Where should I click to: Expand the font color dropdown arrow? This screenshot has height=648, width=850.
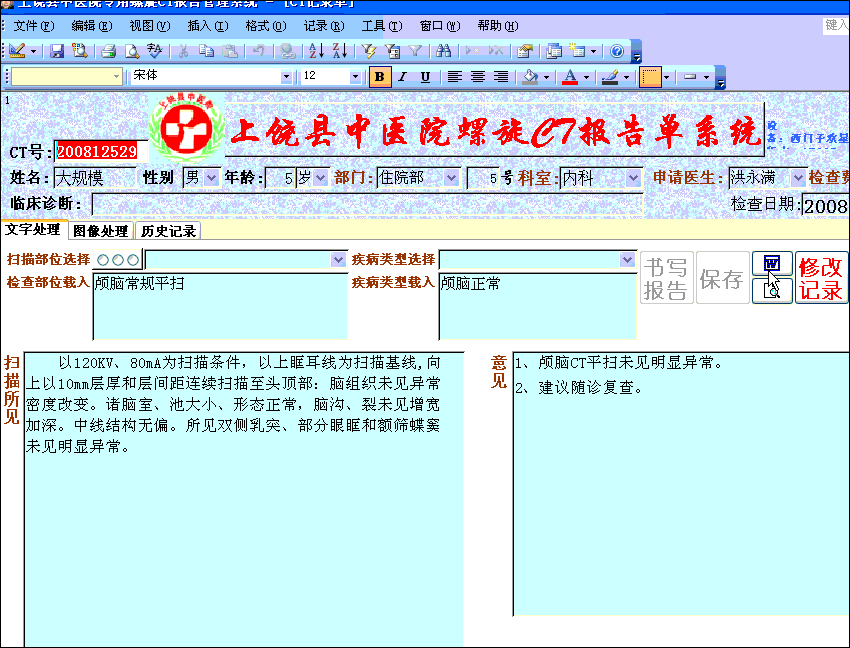586,77
